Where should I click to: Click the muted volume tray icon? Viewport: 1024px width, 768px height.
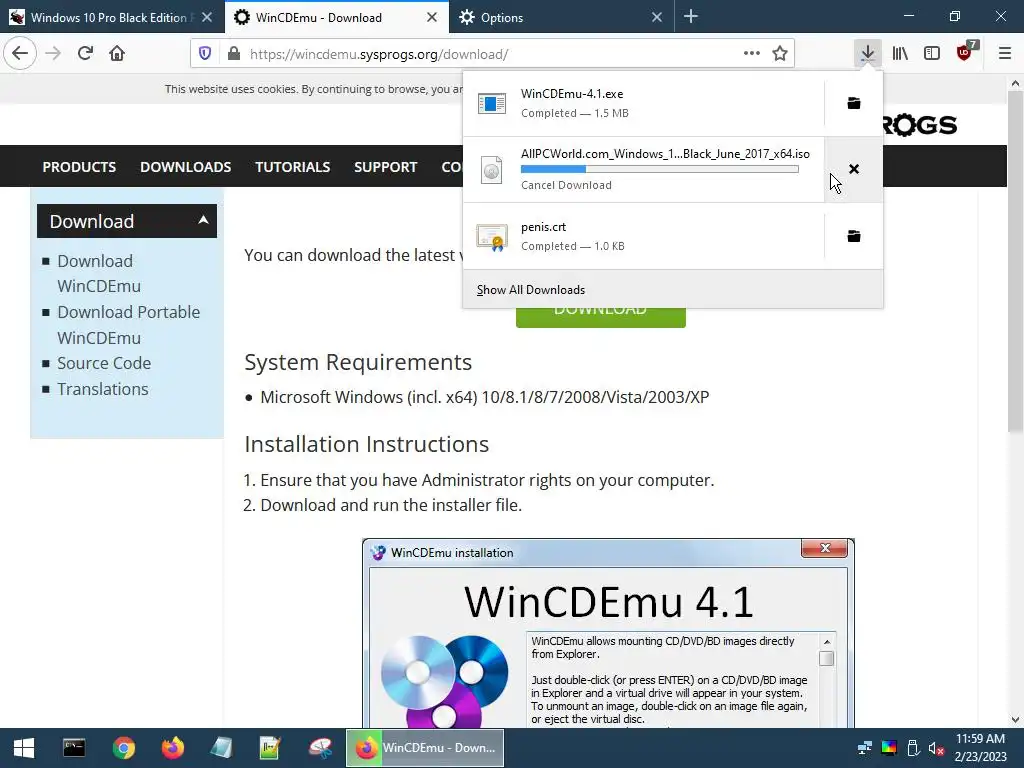coord(936,748)
